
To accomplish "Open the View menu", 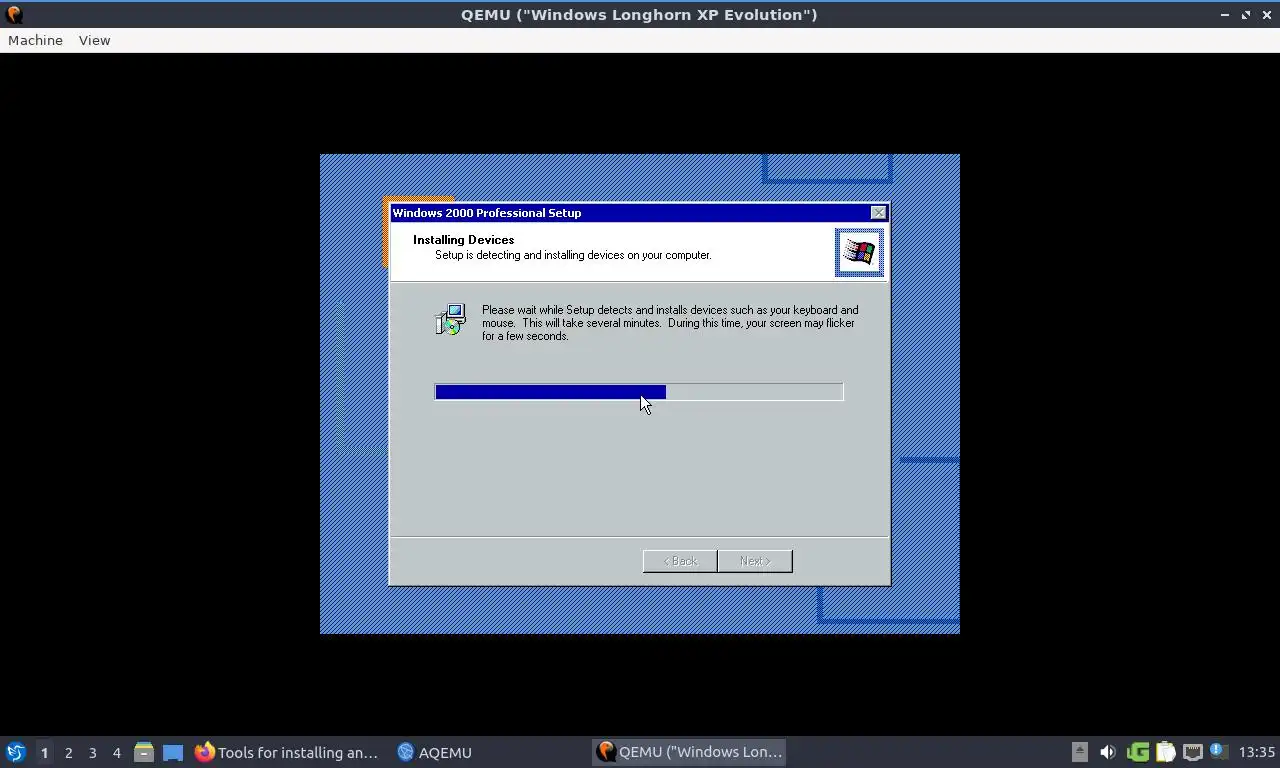I will pyautogui.click(x=94, y=40).
